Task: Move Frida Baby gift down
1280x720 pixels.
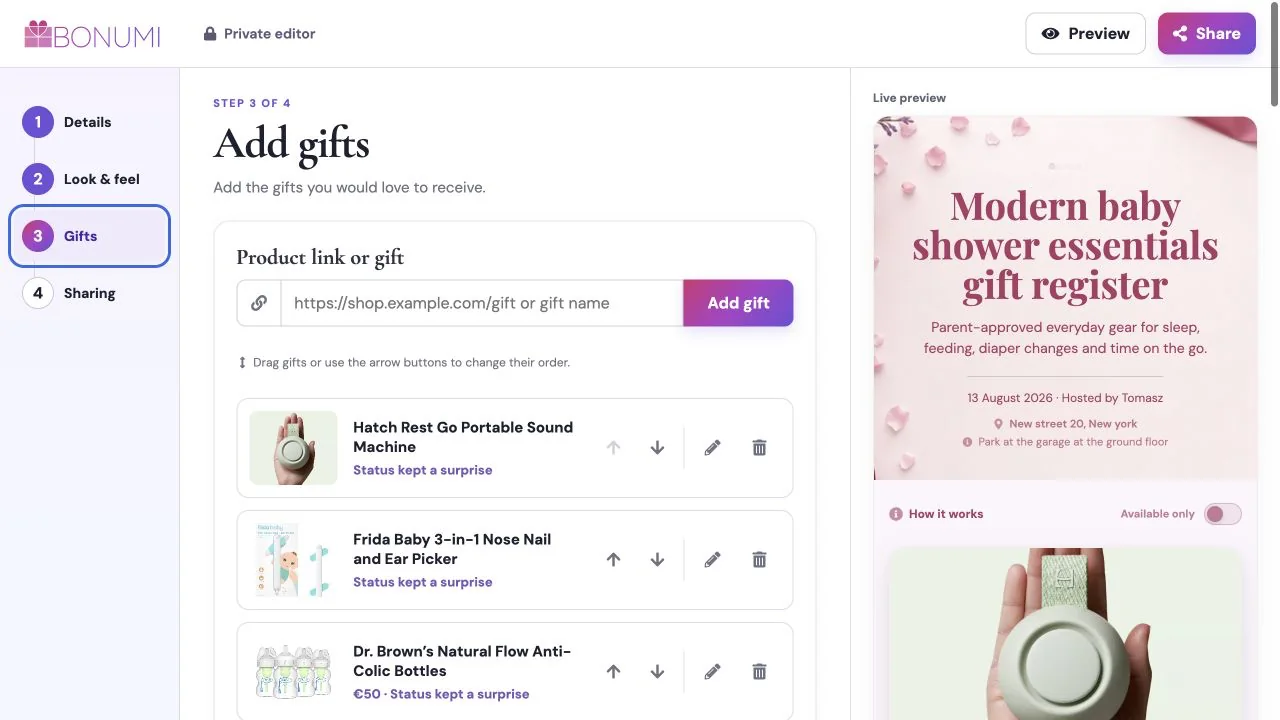Action: (x=657, y=560)
